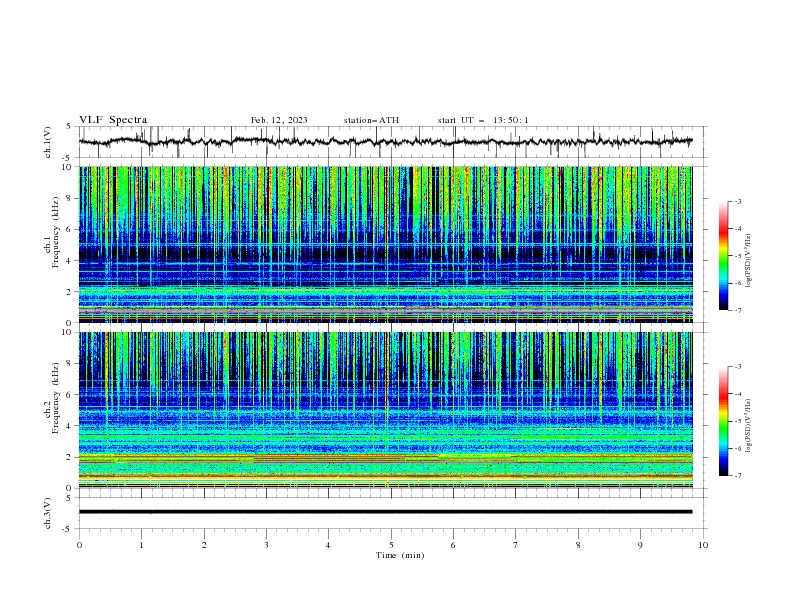Click the 'VLF Spectra' title text

pos(113,120)
